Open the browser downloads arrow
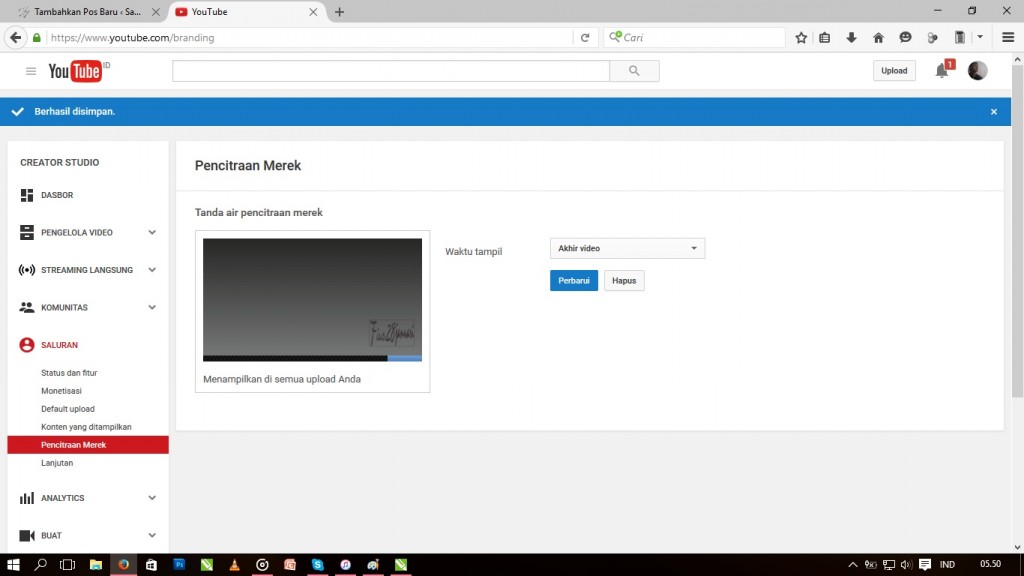 852,38
